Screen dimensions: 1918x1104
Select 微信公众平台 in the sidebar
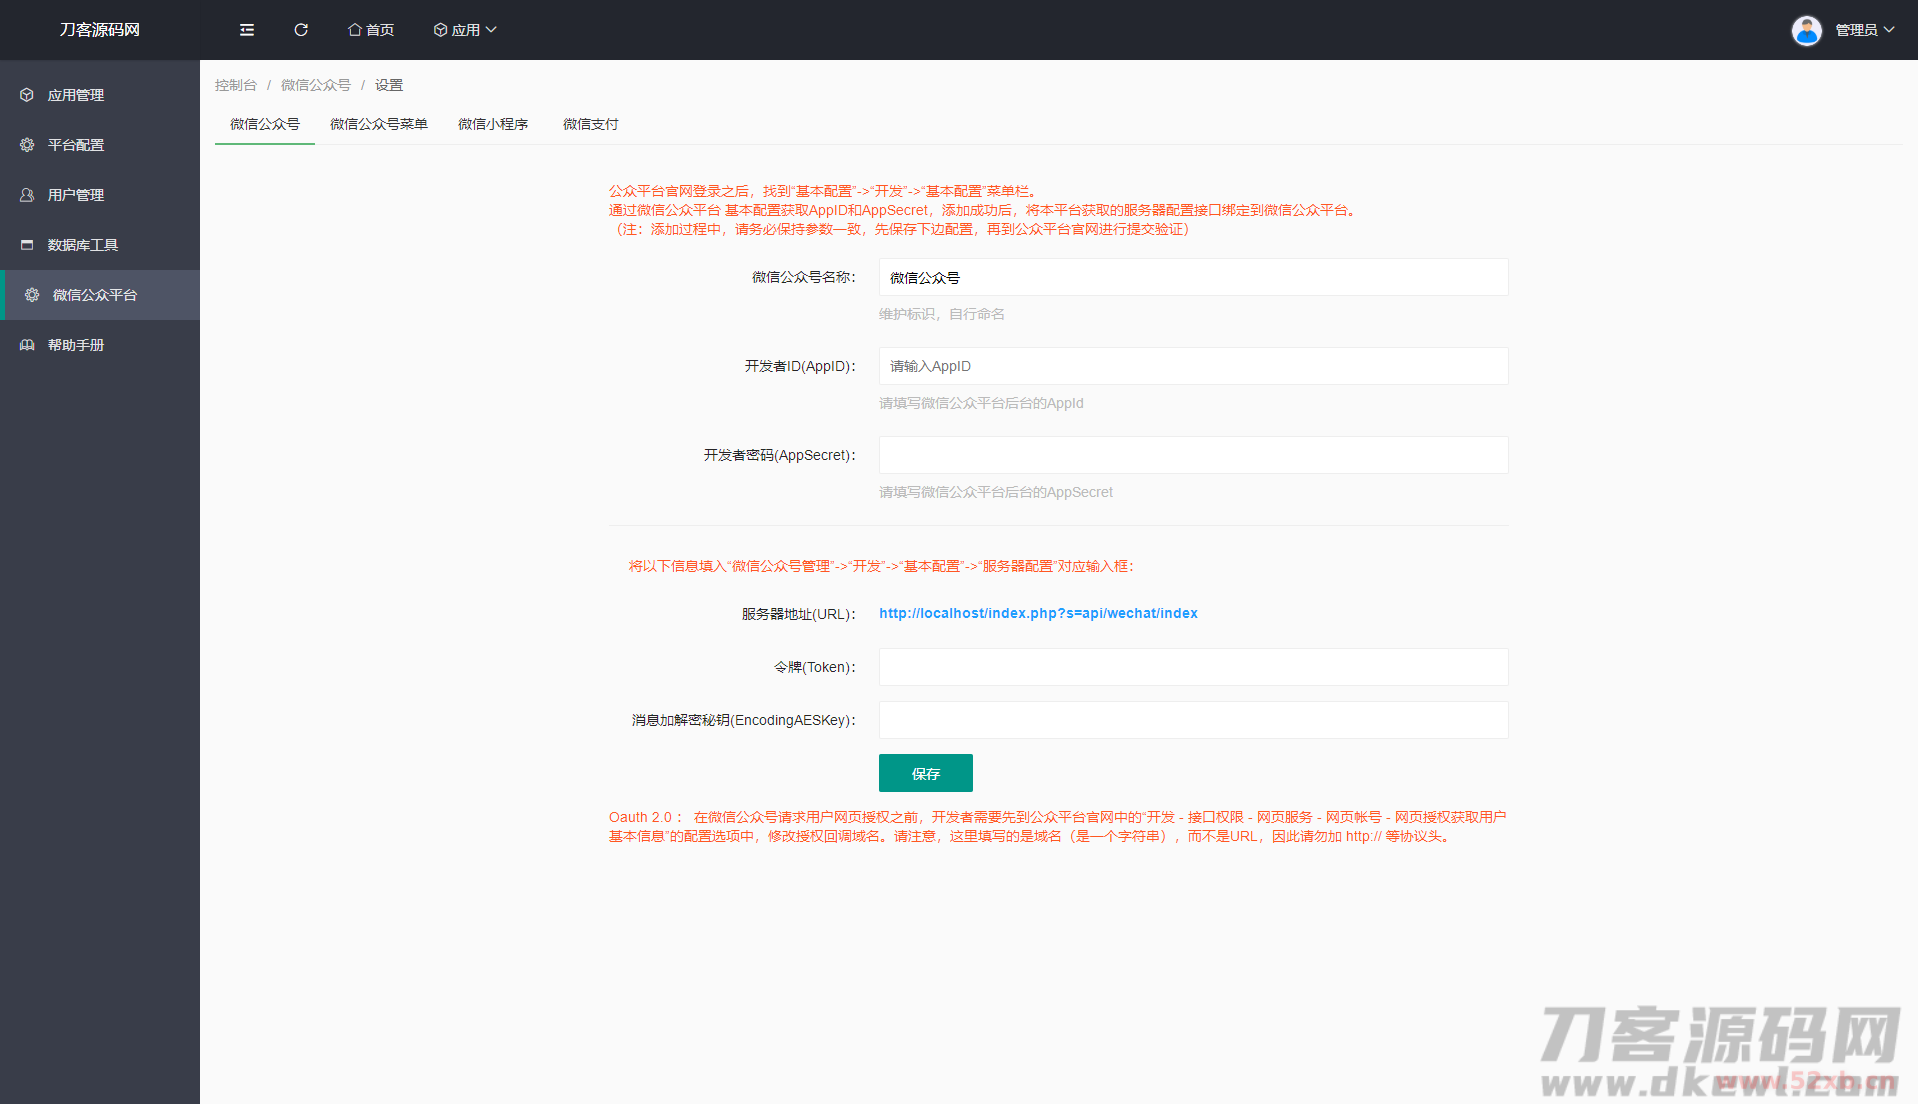[95, 295]
